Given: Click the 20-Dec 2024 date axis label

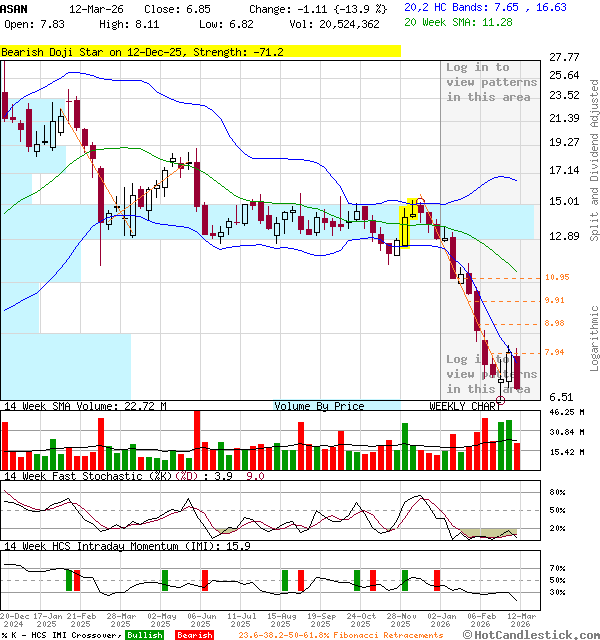Looking at the screenshot, I should point(14,620).
